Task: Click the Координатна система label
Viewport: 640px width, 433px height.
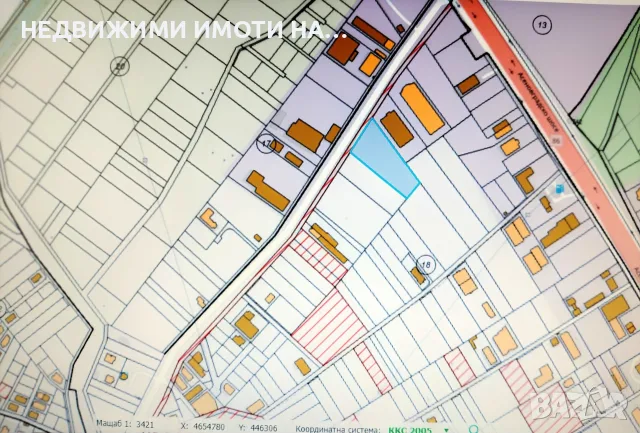Action: point(338,429)
